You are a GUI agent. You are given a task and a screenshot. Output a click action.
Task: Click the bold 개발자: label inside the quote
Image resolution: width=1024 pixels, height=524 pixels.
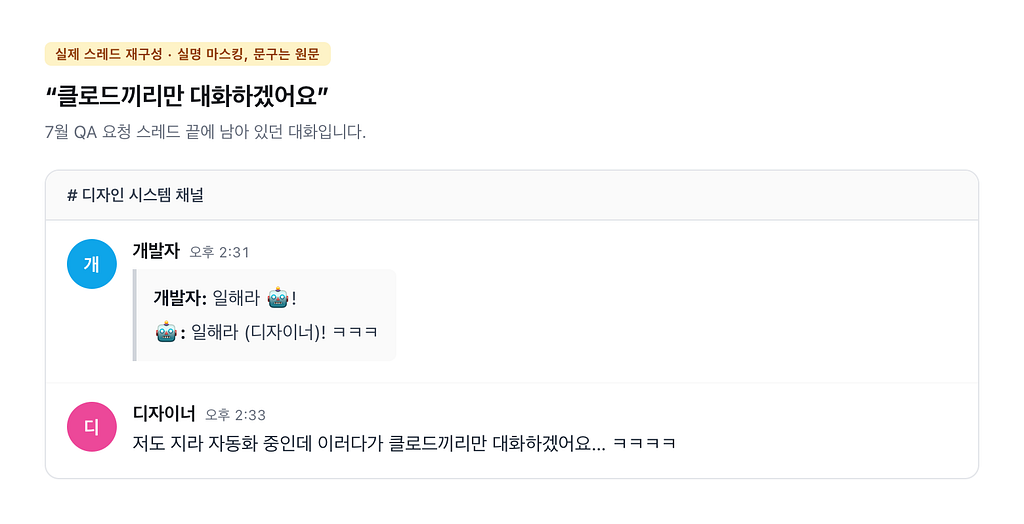(180, 299)
